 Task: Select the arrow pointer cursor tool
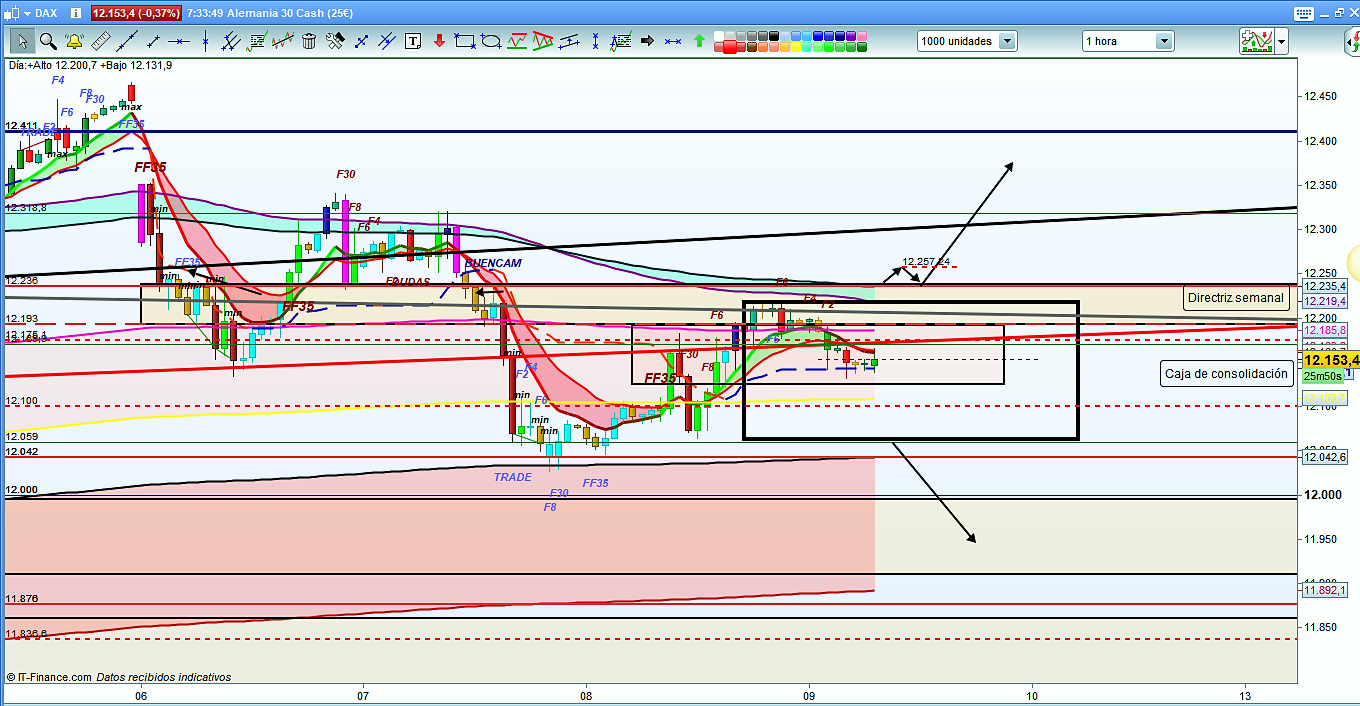point(21,41)
